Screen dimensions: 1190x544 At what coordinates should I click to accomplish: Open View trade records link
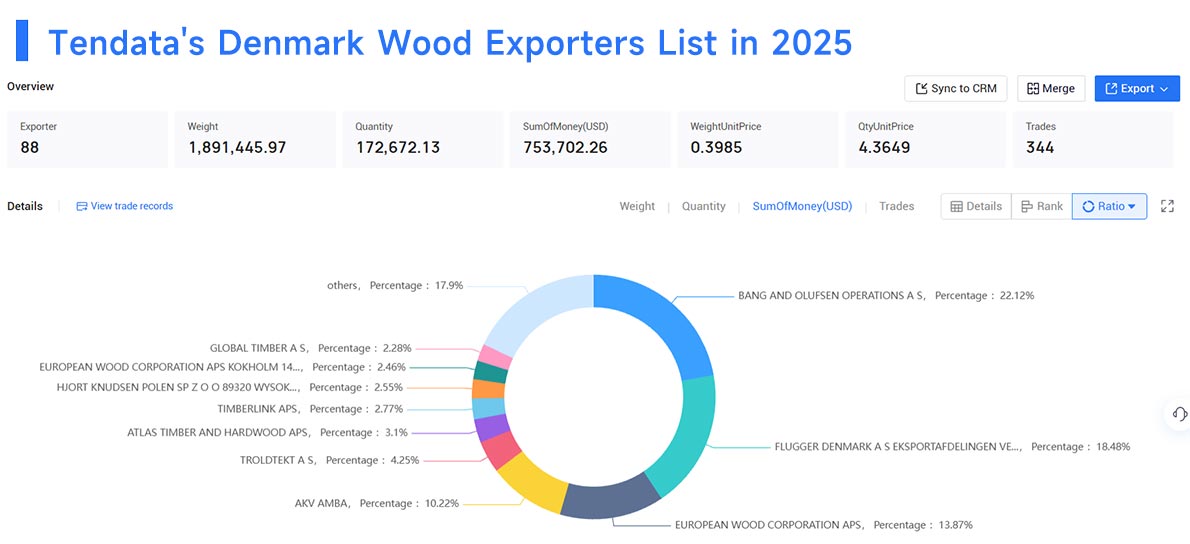tap(124, 206)
